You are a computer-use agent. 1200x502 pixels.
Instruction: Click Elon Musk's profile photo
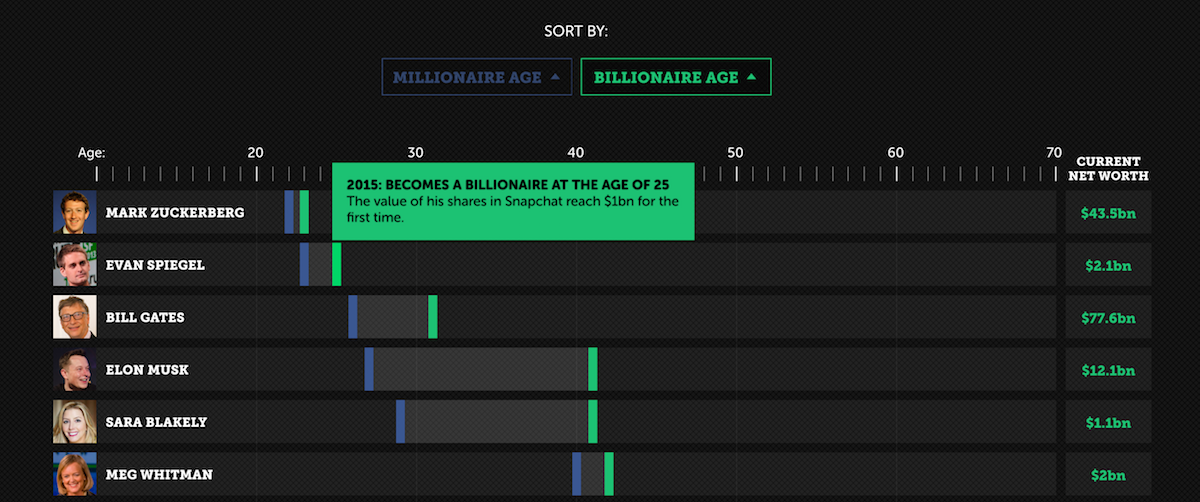[75, 370]
